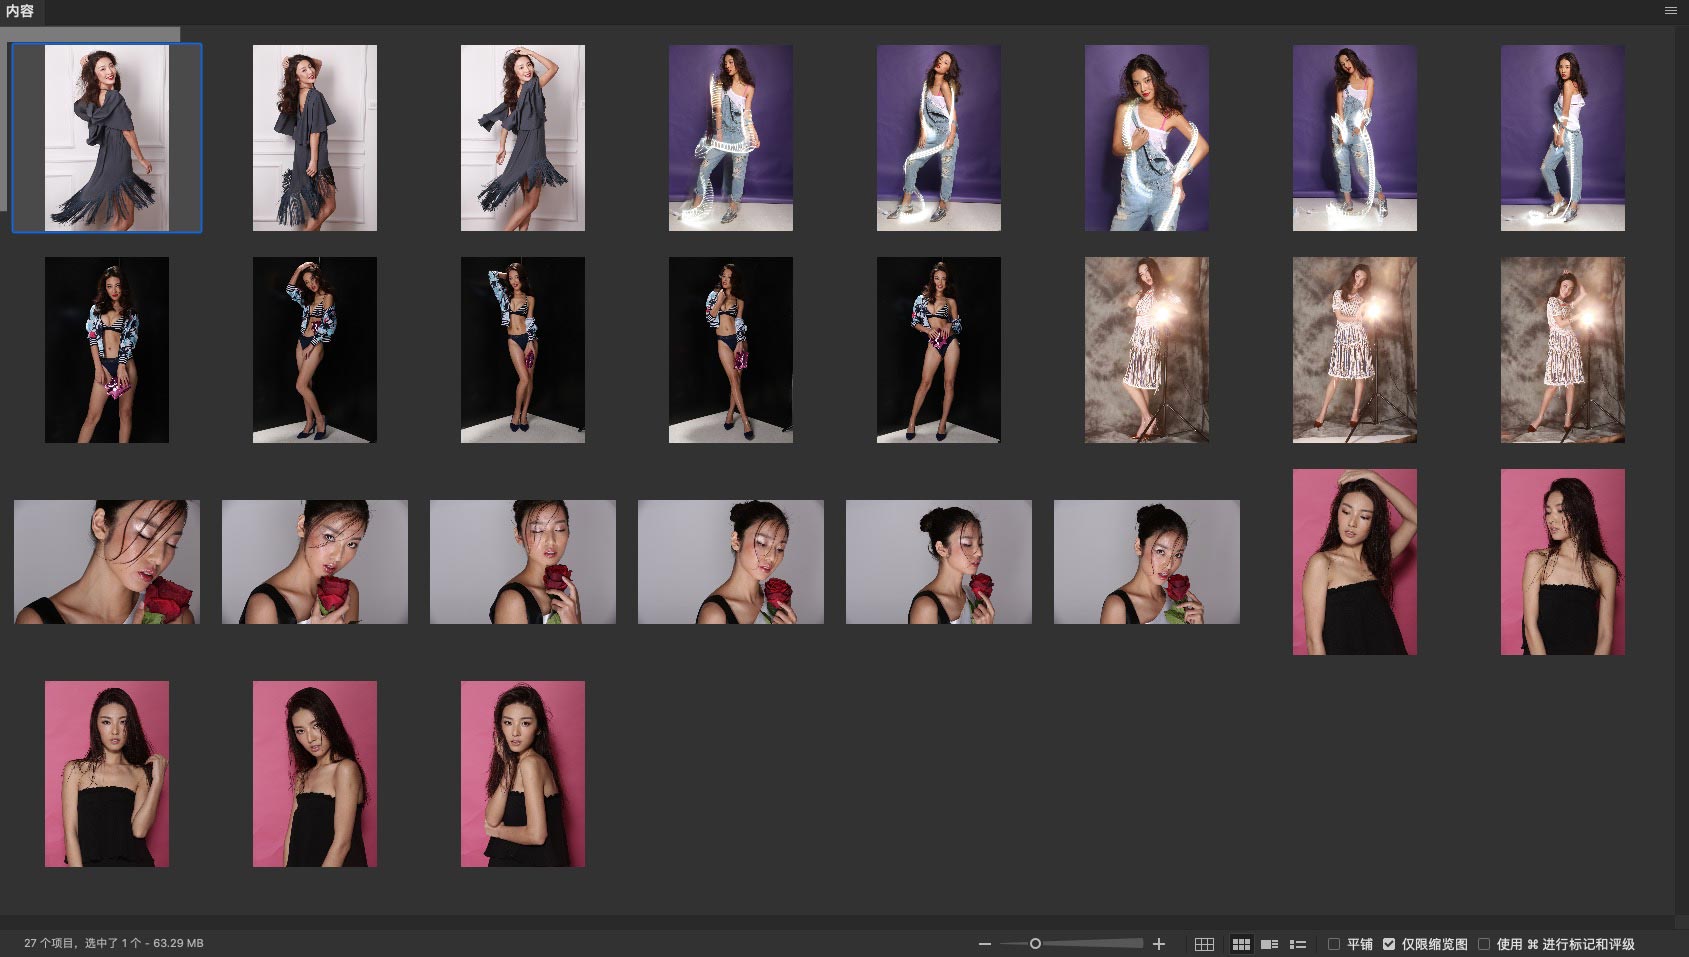Click the plus icon to enlarge thumbnails
This screenshot has height=957, width=1689.
[x=1159, y=944]
